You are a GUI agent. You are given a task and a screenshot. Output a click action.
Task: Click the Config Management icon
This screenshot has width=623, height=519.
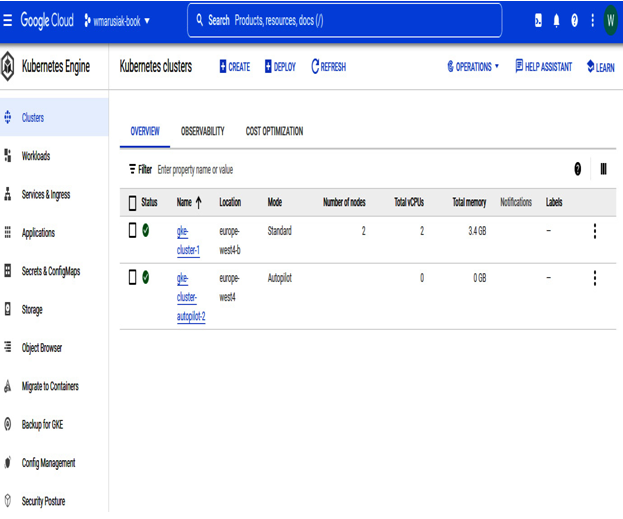[x=8, y=462]
